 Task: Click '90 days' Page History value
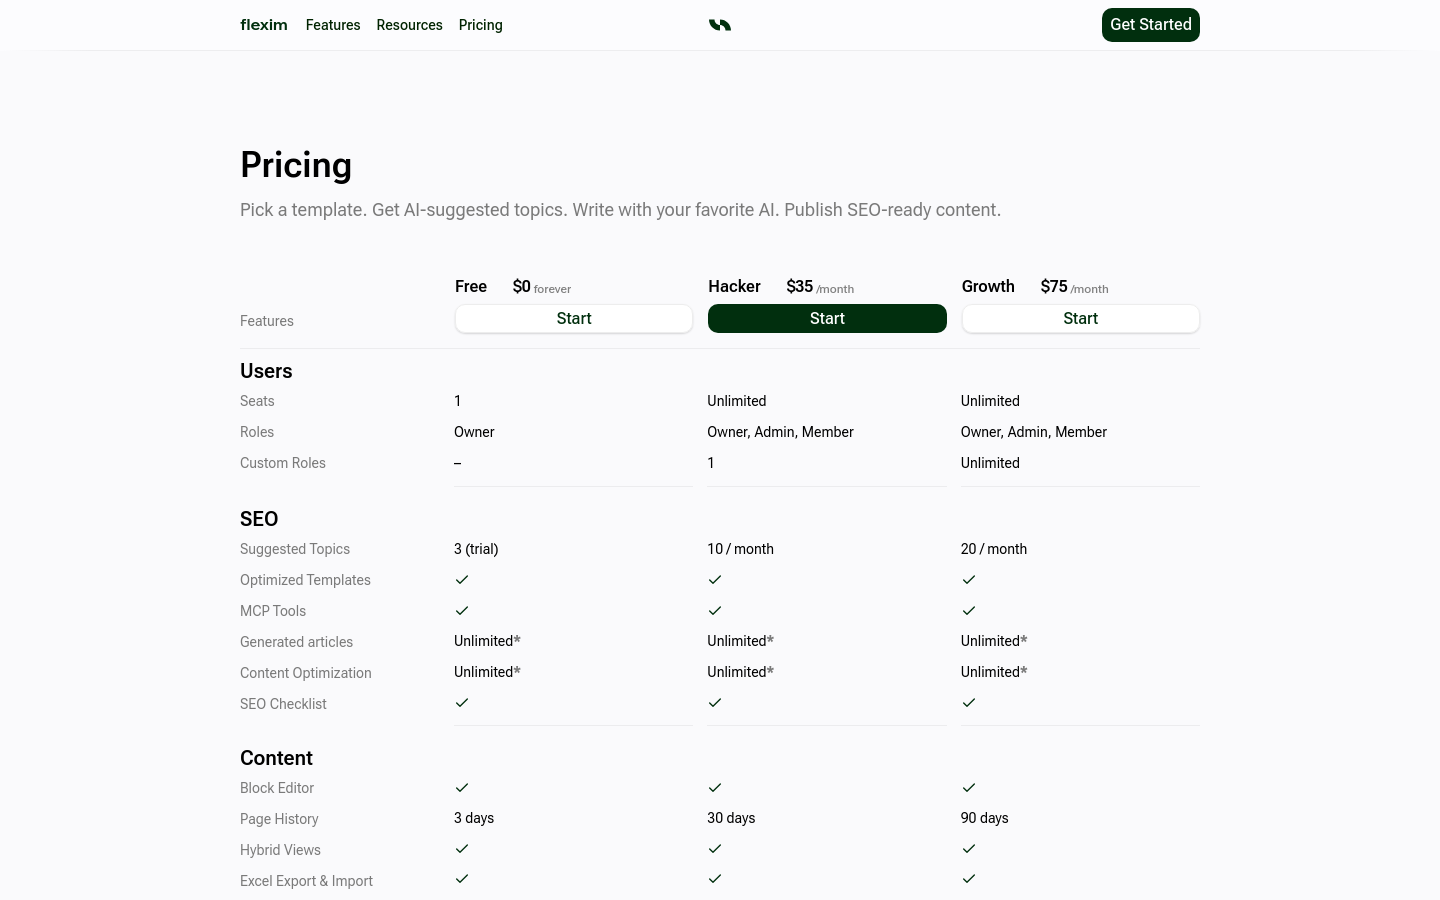[x=985, y=818]
